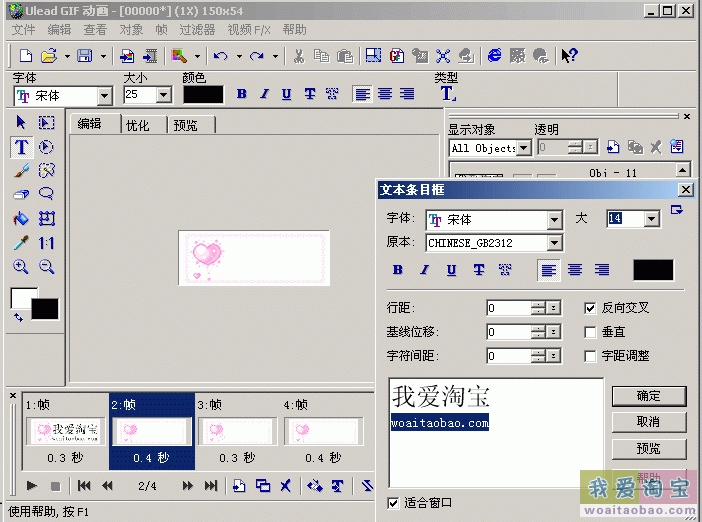Expand the open-file dropdown arrow
Screen dimensions: 702x522
pos(67,56)
